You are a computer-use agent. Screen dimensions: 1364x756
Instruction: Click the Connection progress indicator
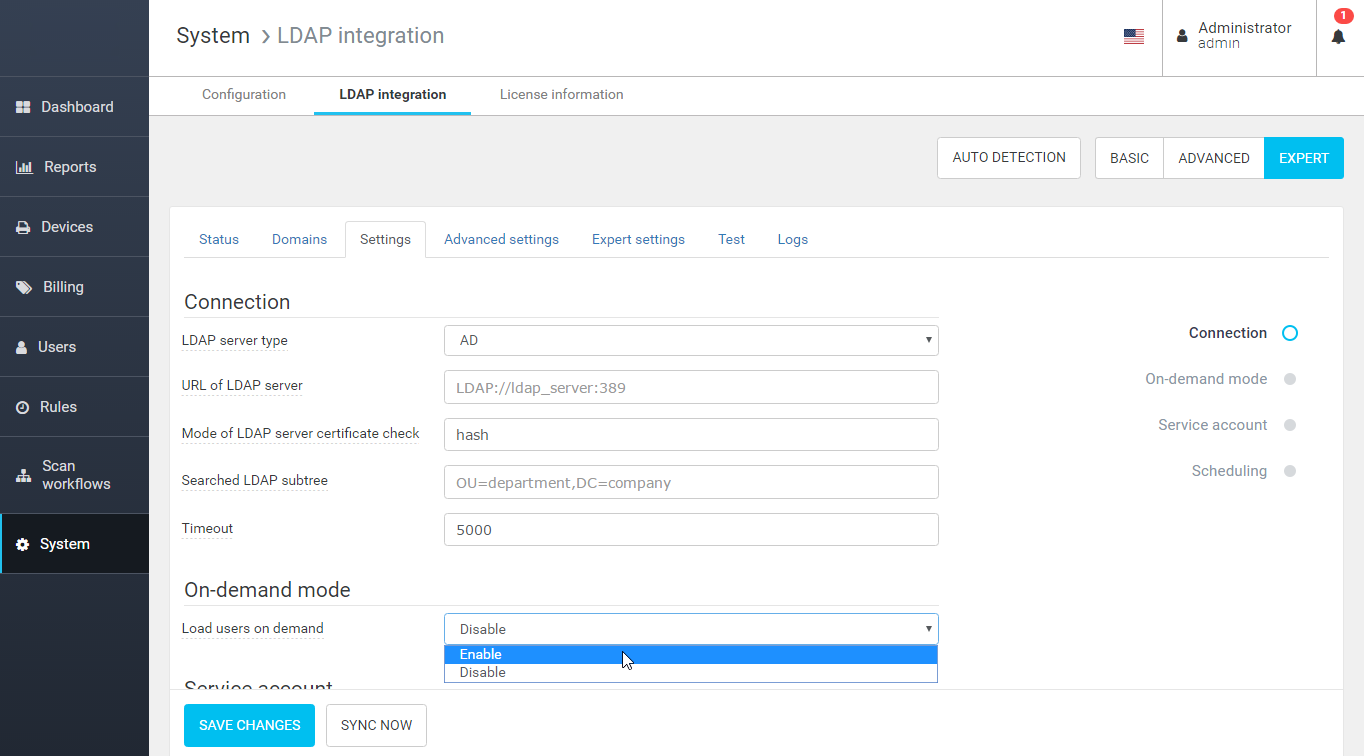pyautogui.click(x=1289, y=332)
